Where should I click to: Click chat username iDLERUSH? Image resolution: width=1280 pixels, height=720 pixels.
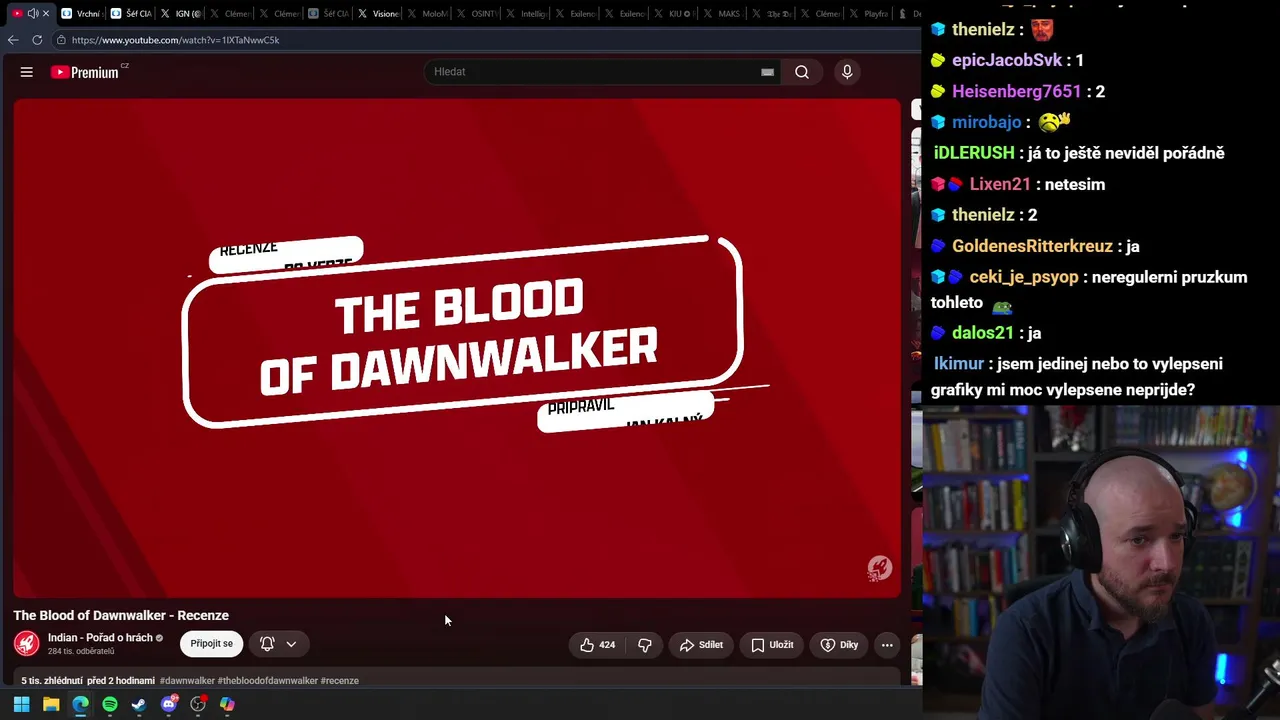coord(974,153)
